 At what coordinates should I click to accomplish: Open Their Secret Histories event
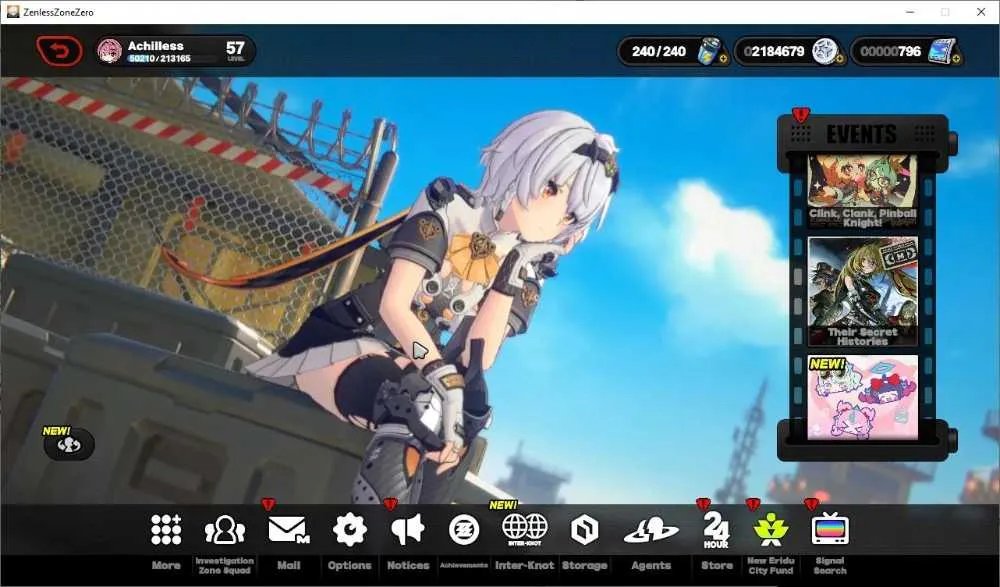862,292
